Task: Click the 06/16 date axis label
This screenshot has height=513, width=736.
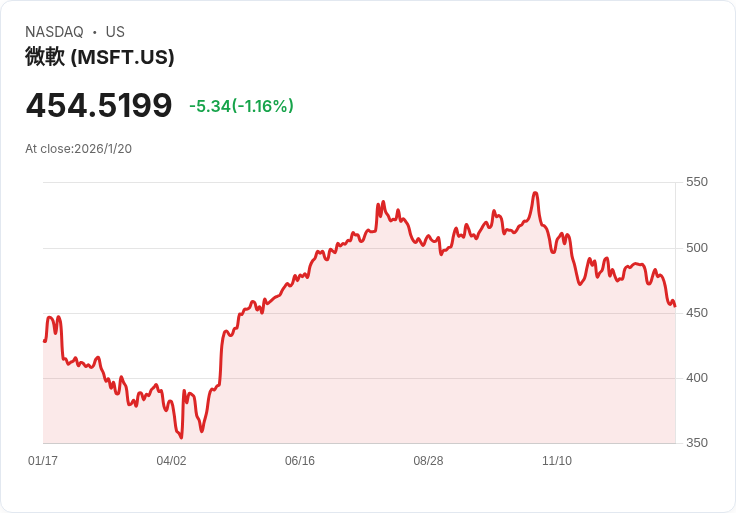Action: (x=300, y=460)
